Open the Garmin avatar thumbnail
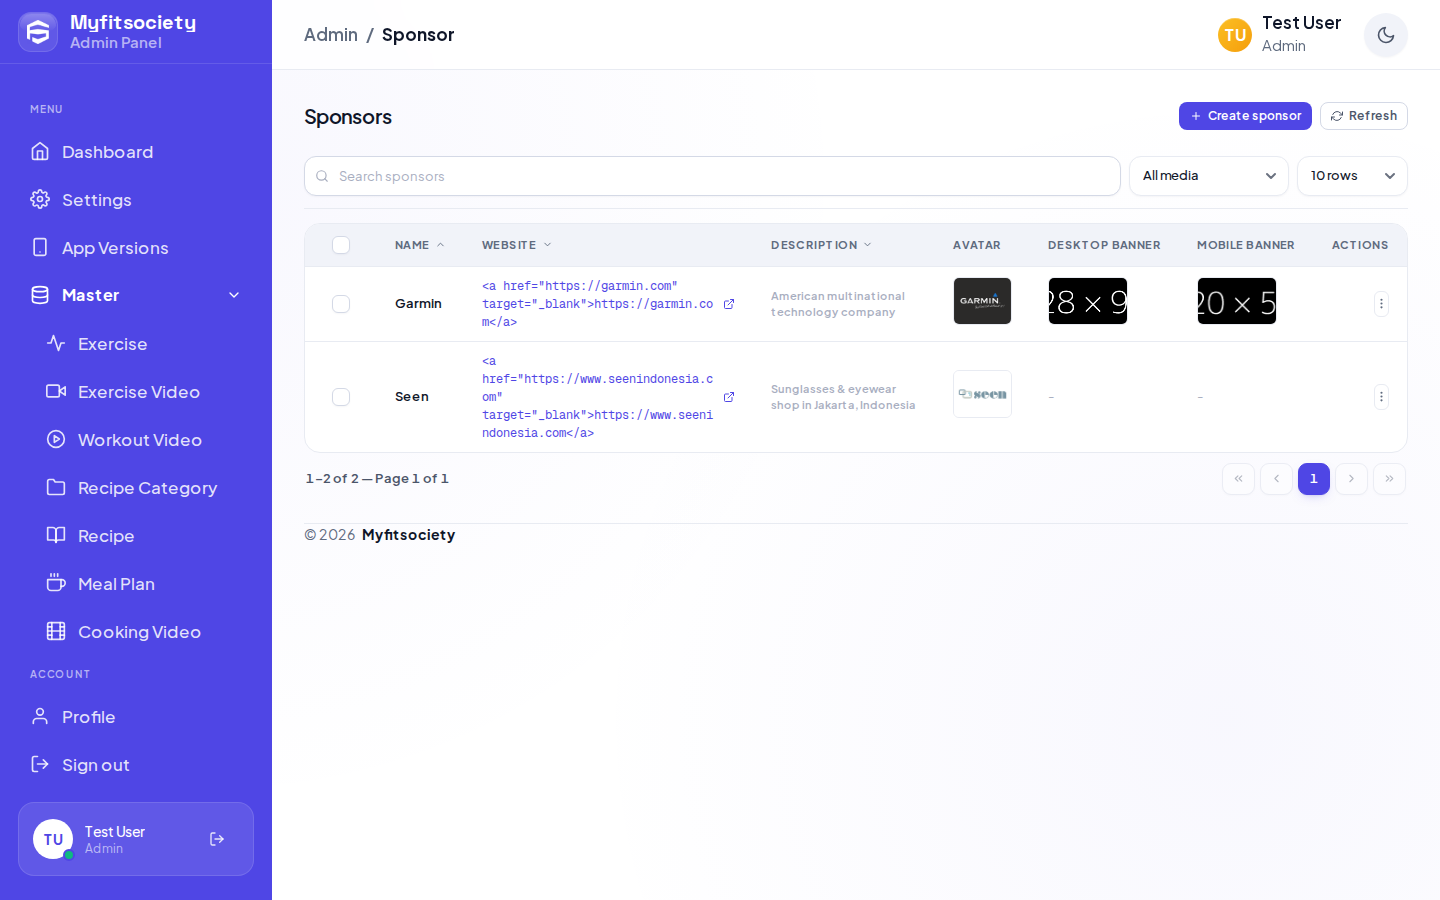Viewport: 1440px width, 900px height. point(982,301)
